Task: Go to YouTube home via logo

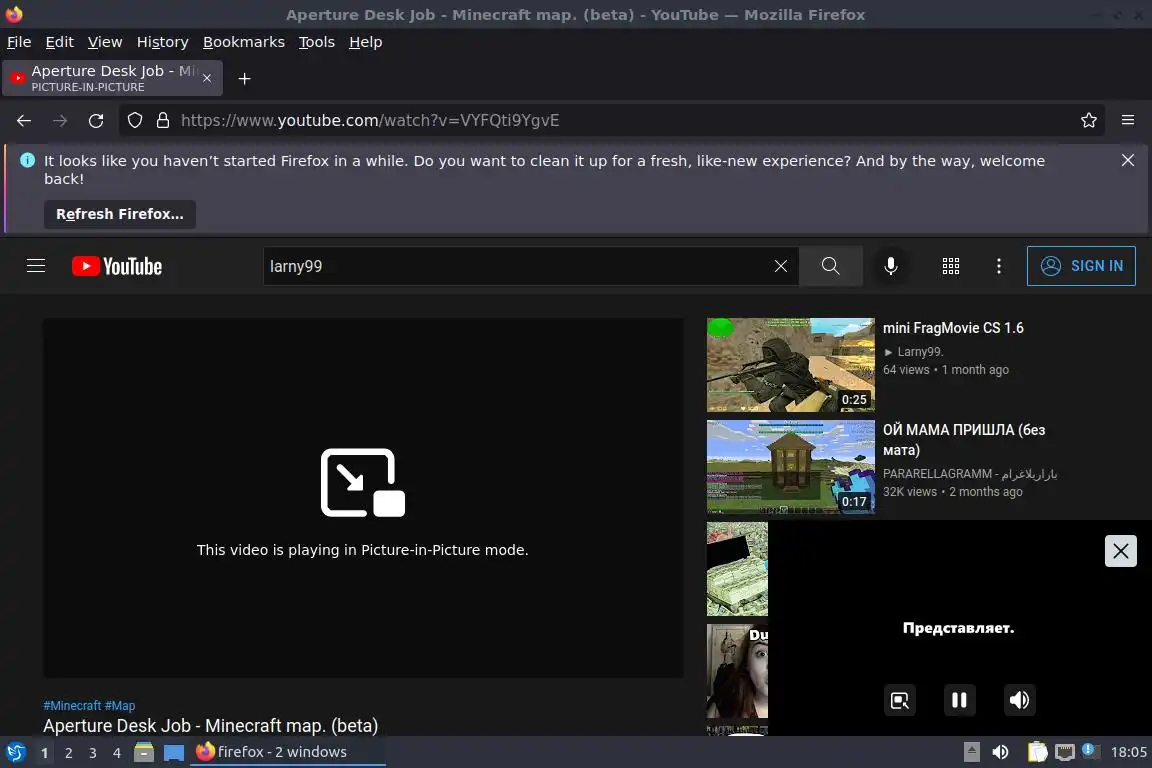Action: [x=117, y=266]
